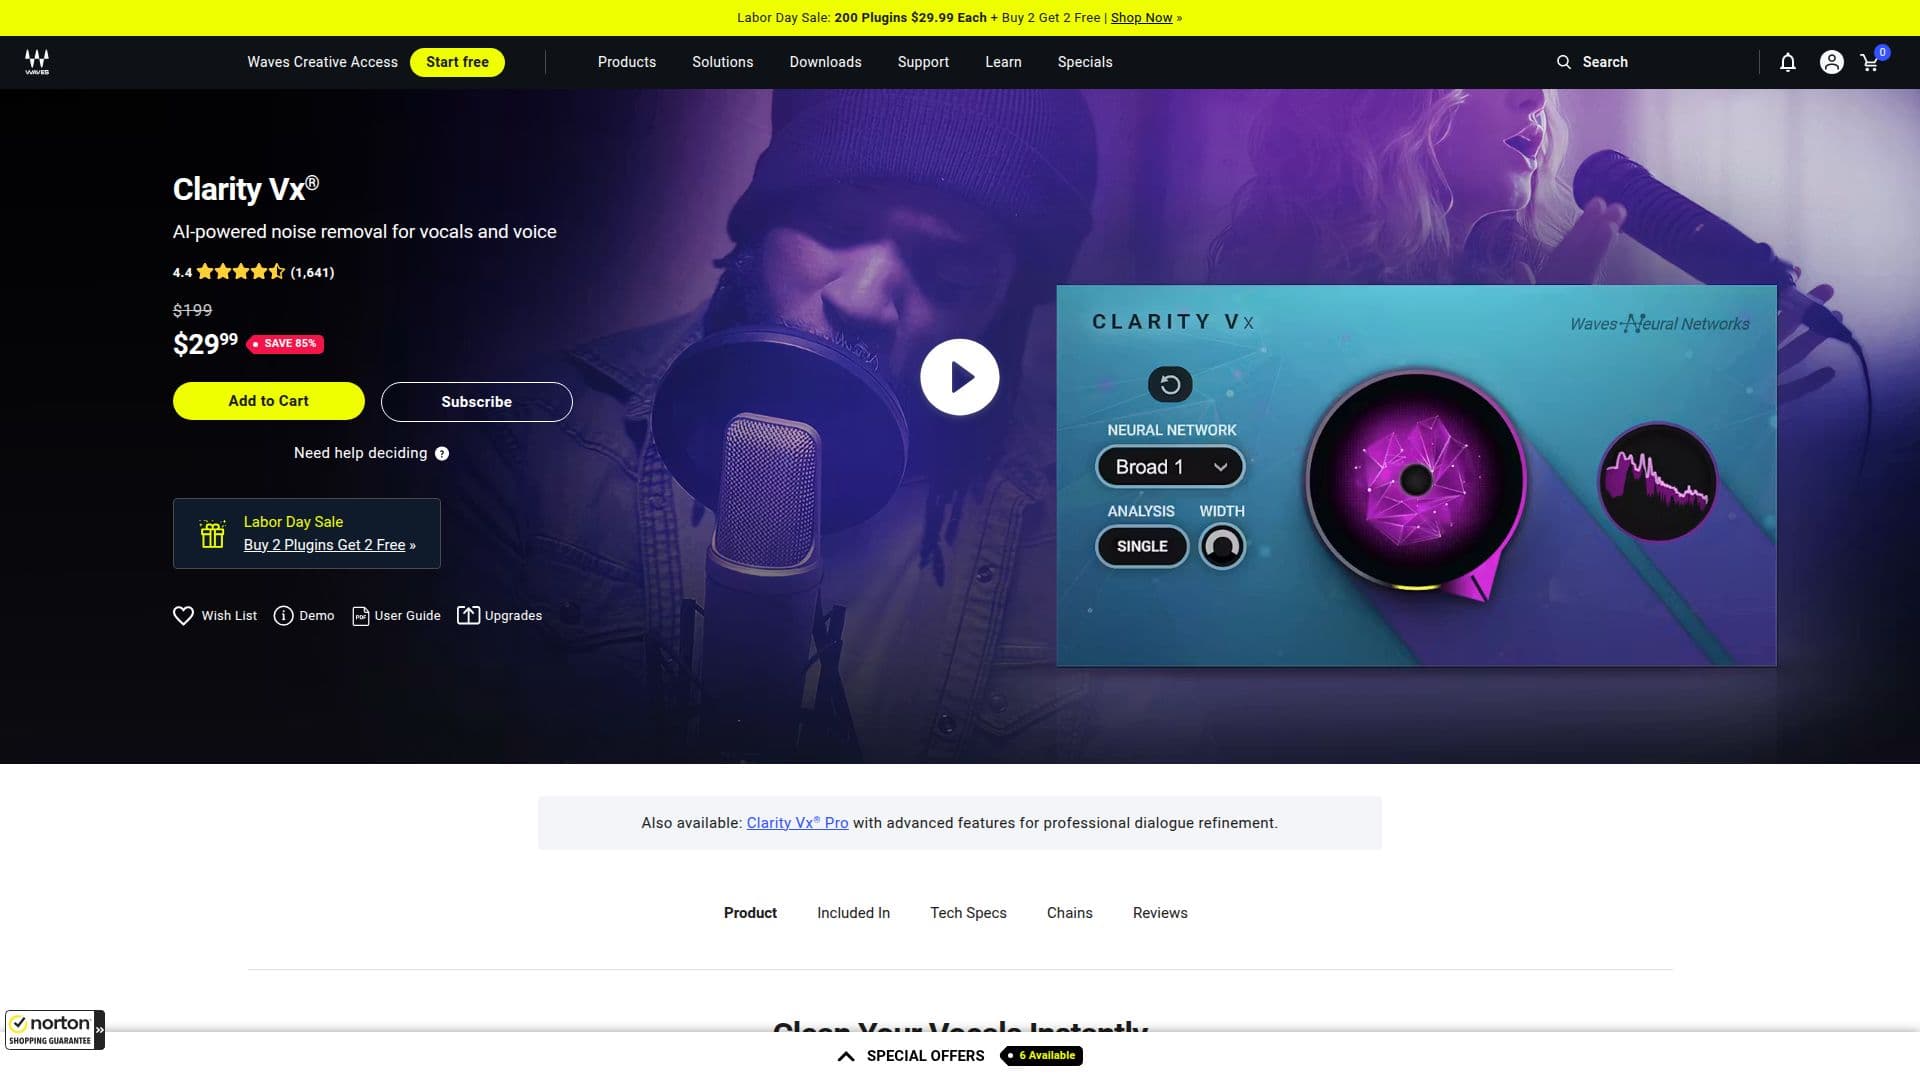Open the Specials menu
The width and height of the screenshot is (1920, 1080).
pyautogui.click(x=1085, y=62)
